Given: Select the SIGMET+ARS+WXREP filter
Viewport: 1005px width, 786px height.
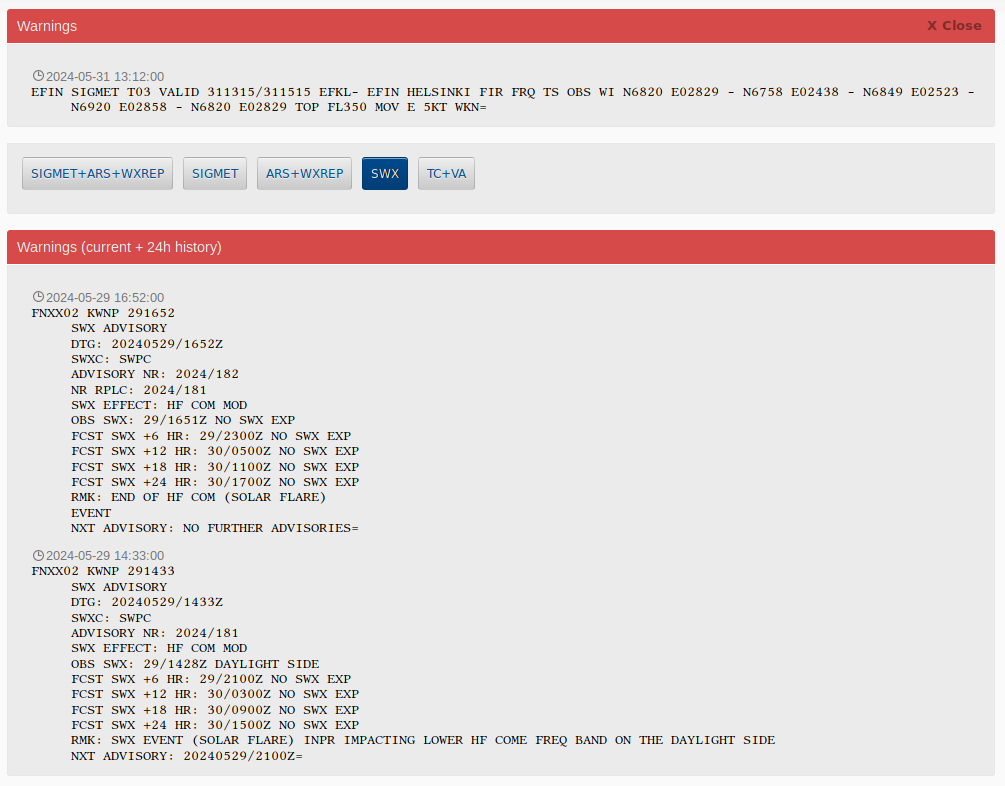Looking at the screenshot, I should (x=97, y=173).
